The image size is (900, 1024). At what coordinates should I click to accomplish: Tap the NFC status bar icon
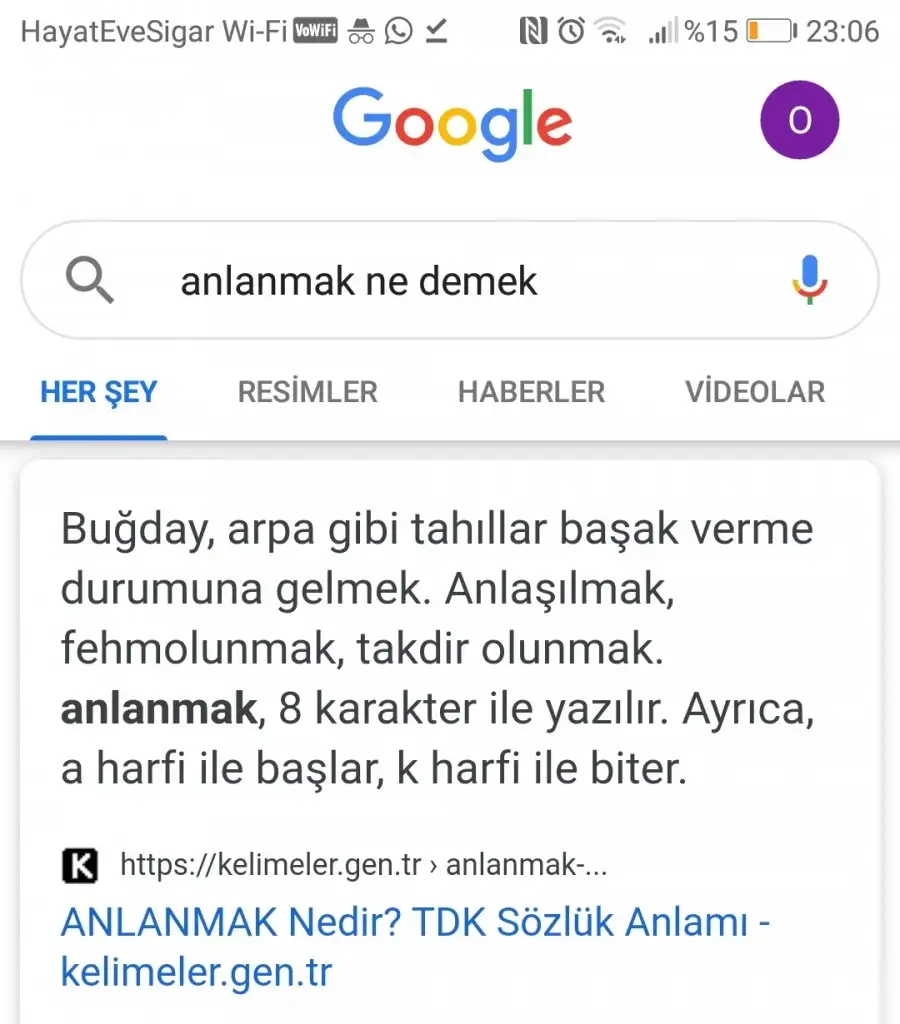pos(533,31)
